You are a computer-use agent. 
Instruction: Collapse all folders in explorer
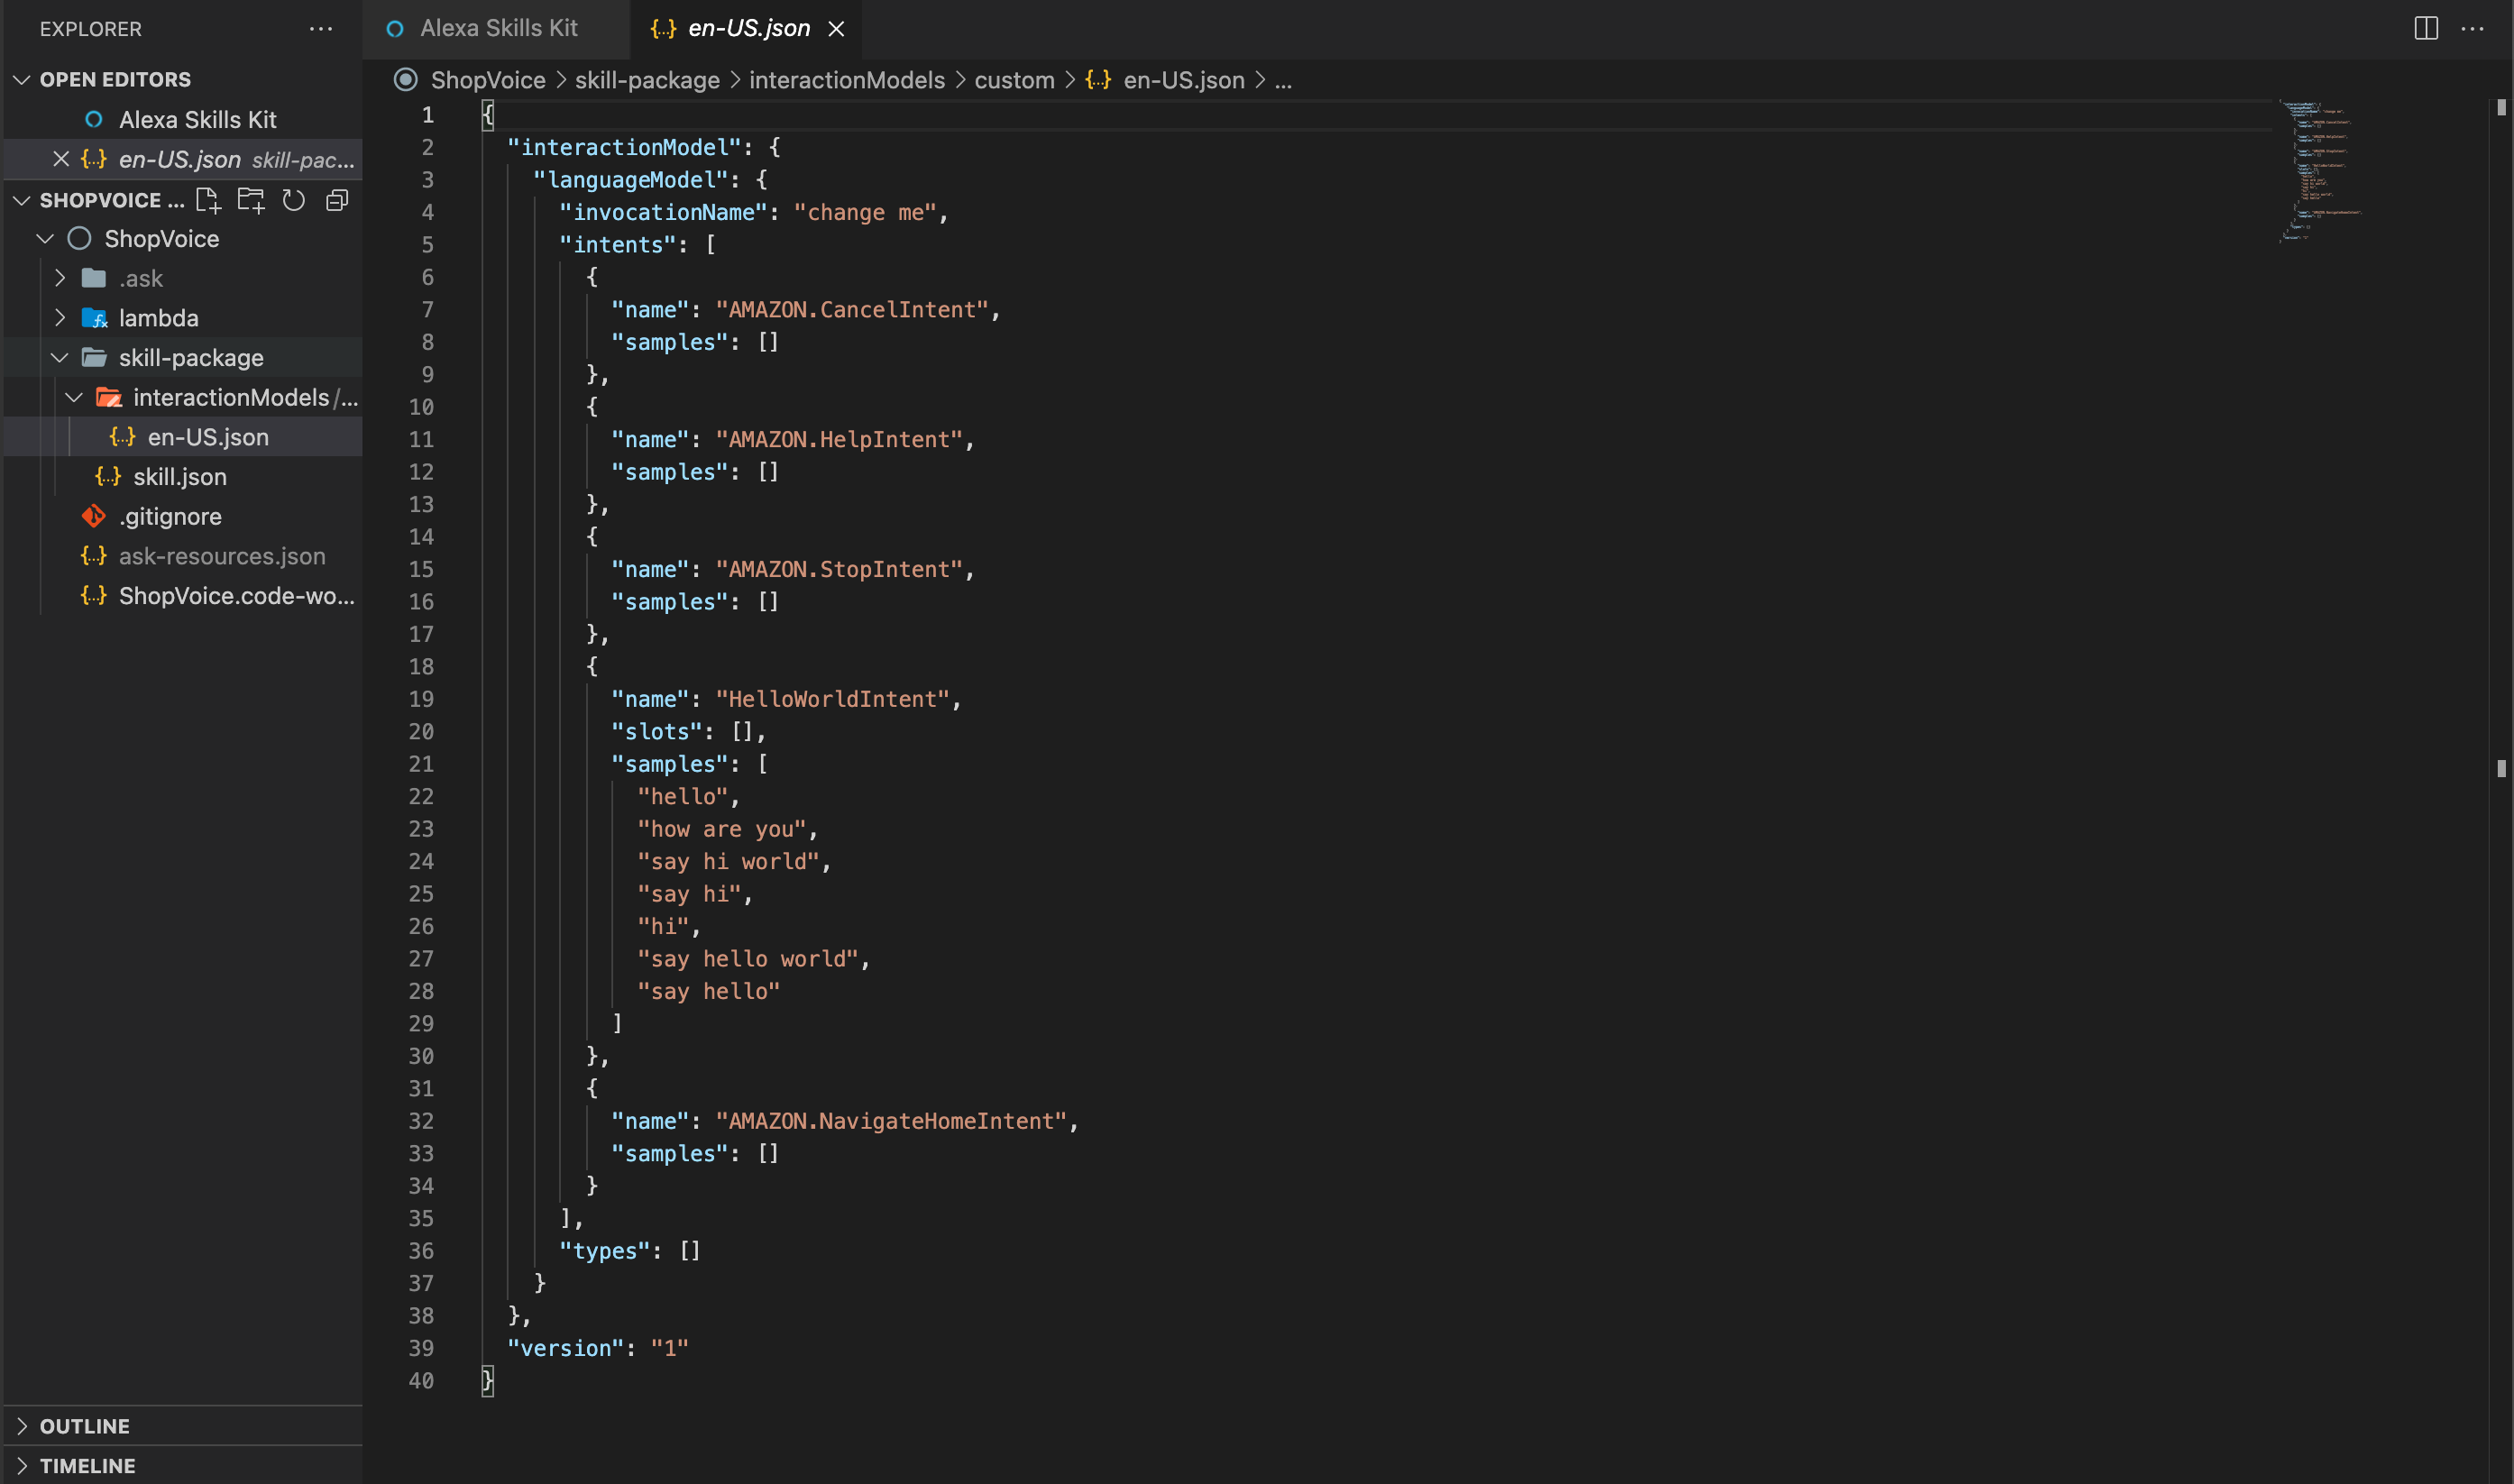click(x=337, y=200)
